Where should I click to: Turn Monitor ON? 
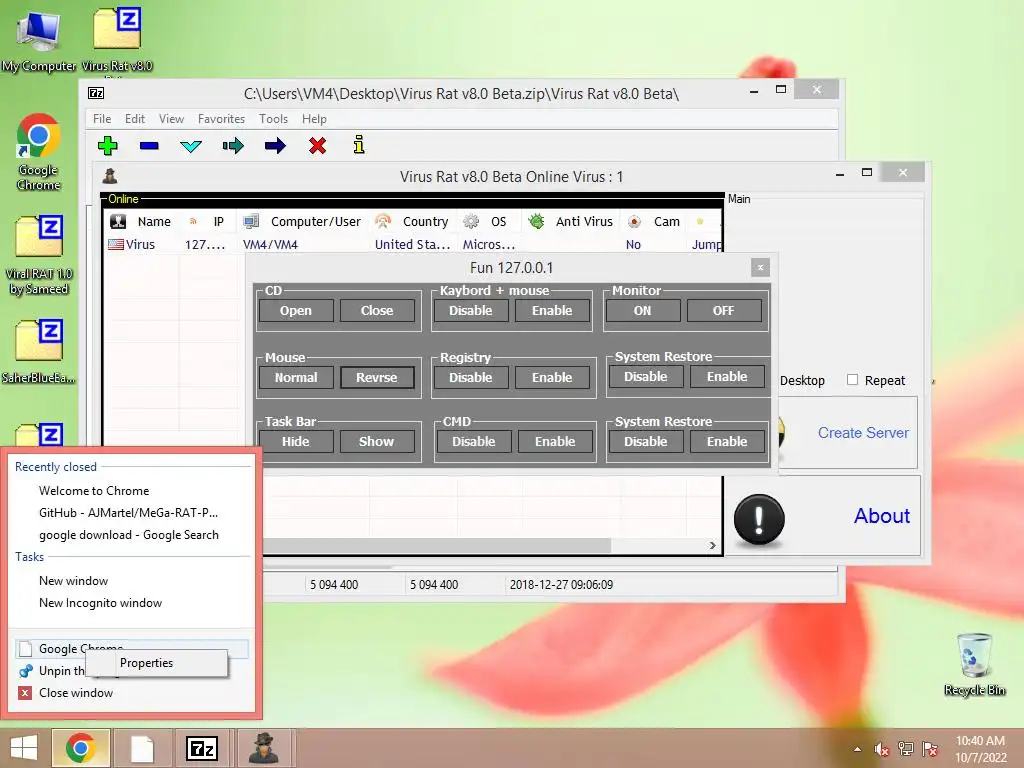[643, 310]
